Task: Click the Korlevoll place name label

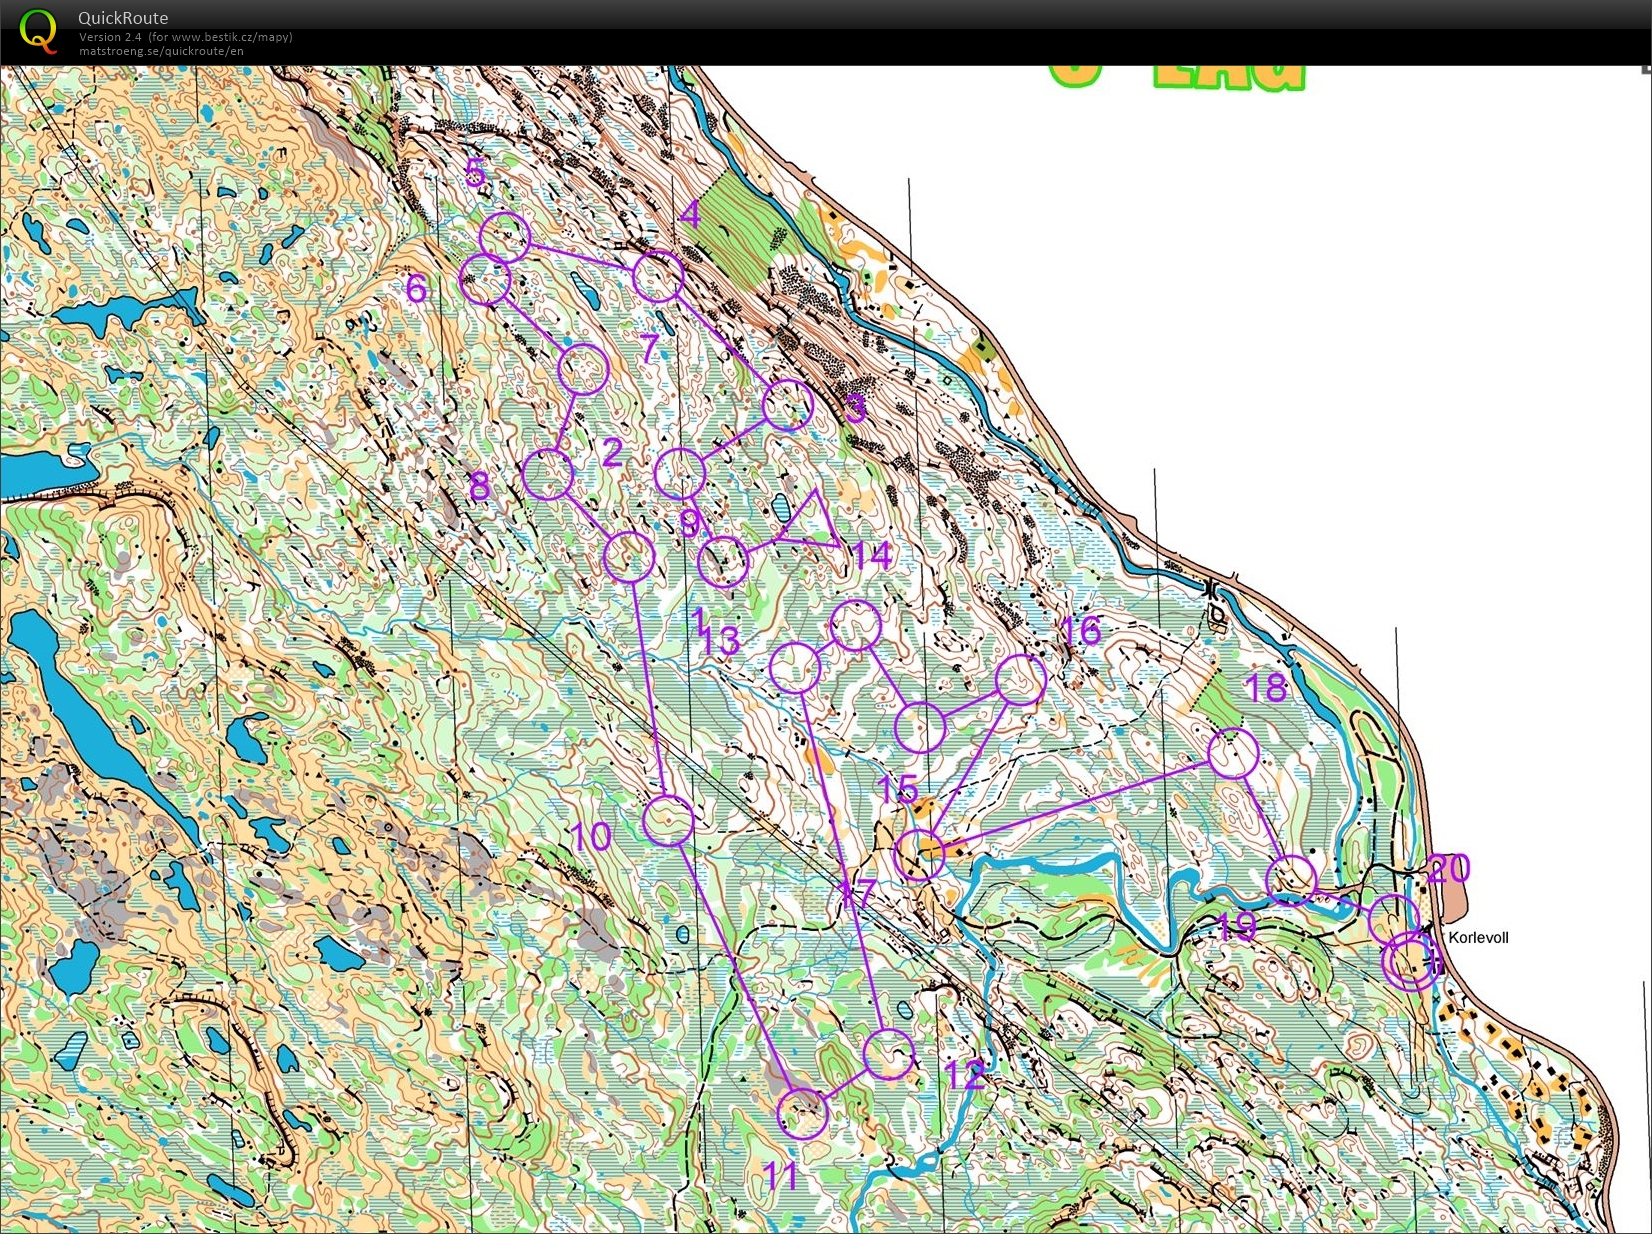Action: coord(1480,937)
